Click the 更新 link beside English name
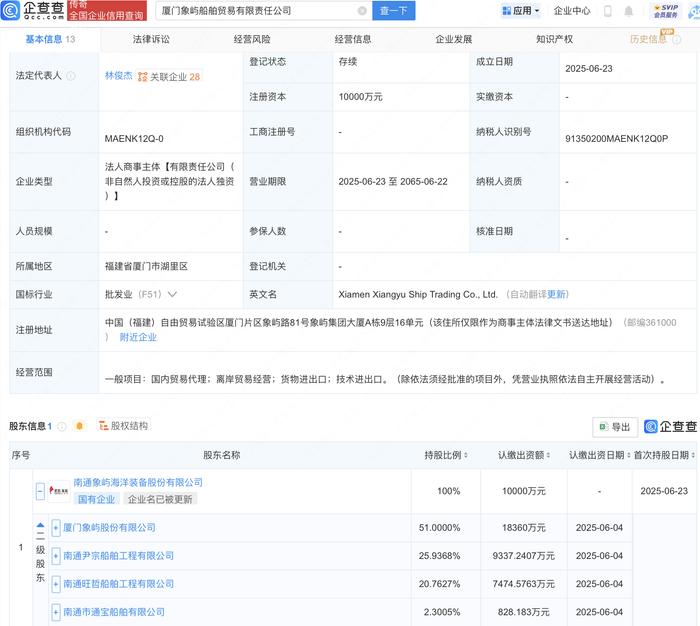Viewport: 700px width, 626px height. [x=557, y=294]
